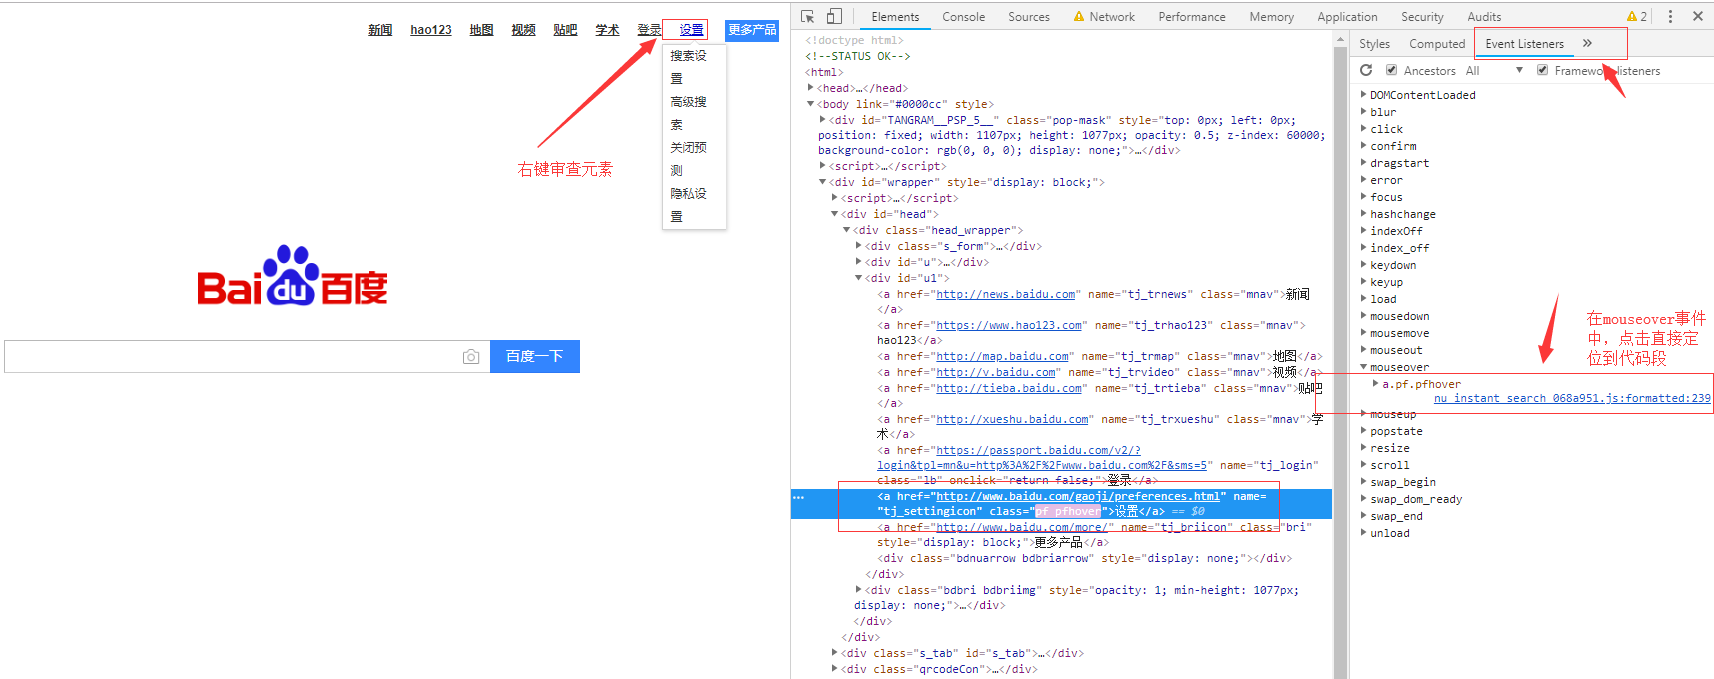The height and width of the screenshot is (679, 1714).
Task: Collapse the mouseover event listener
Action: pyautogui.click(x=1364, y=367)
